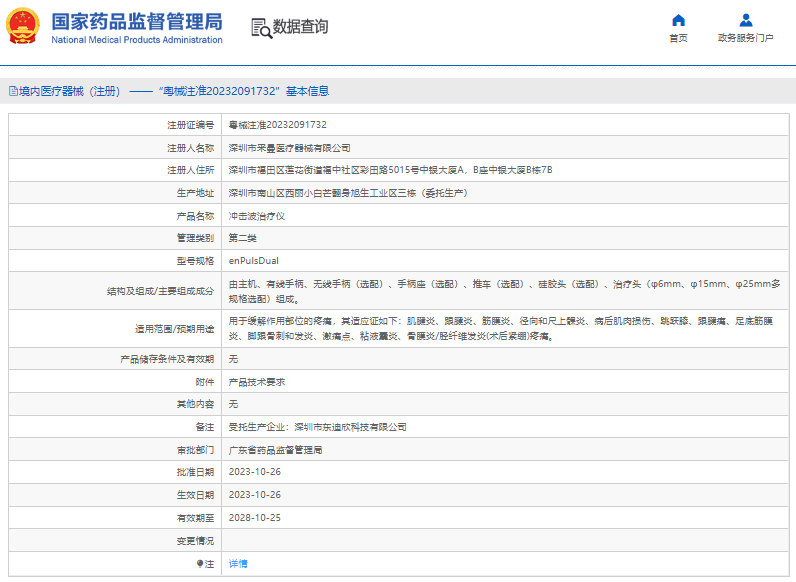Screen dimensions: 796x582
Task: Click the 注册人住所 row label
Action: 191,170
